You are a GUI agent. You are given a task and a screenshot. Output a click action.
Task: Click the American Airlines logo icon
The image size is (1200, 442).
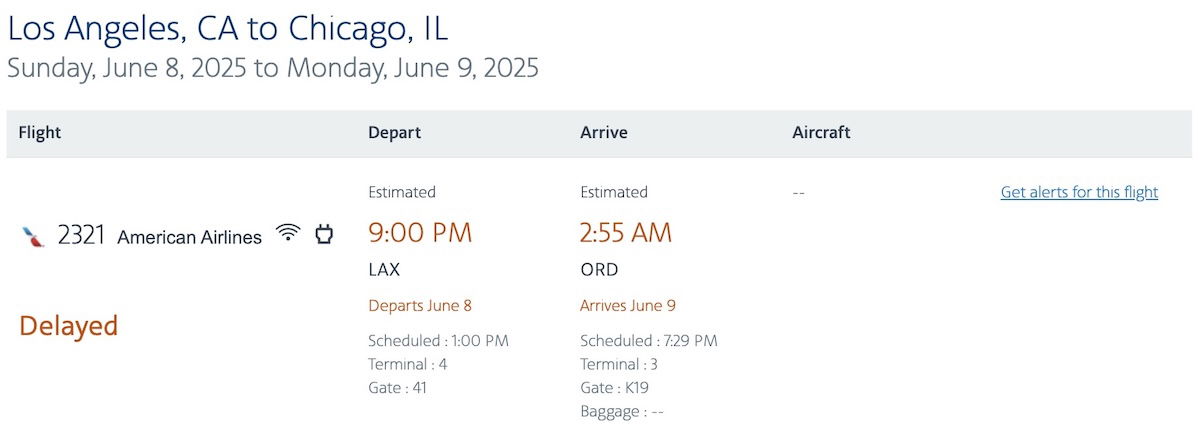click(x=33, y=237)
